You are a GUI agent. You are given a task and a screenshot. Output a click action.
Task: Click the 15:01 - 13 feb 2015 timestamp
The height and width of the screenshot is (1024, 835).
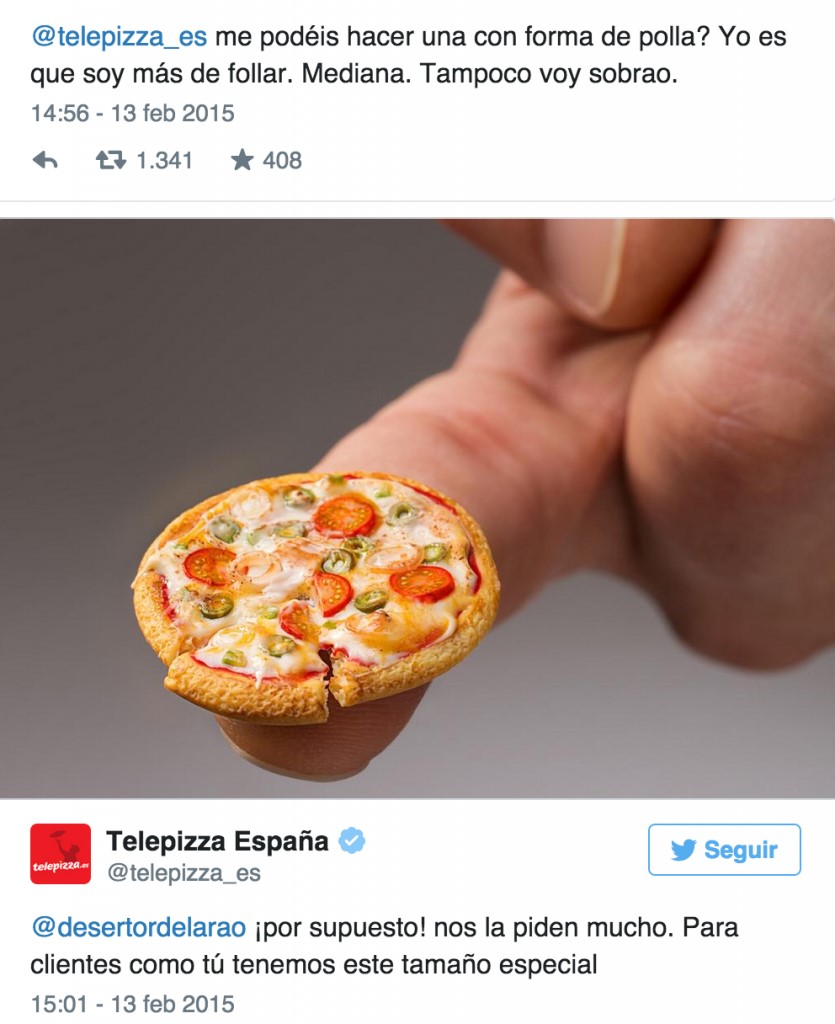click(133, 1004)
